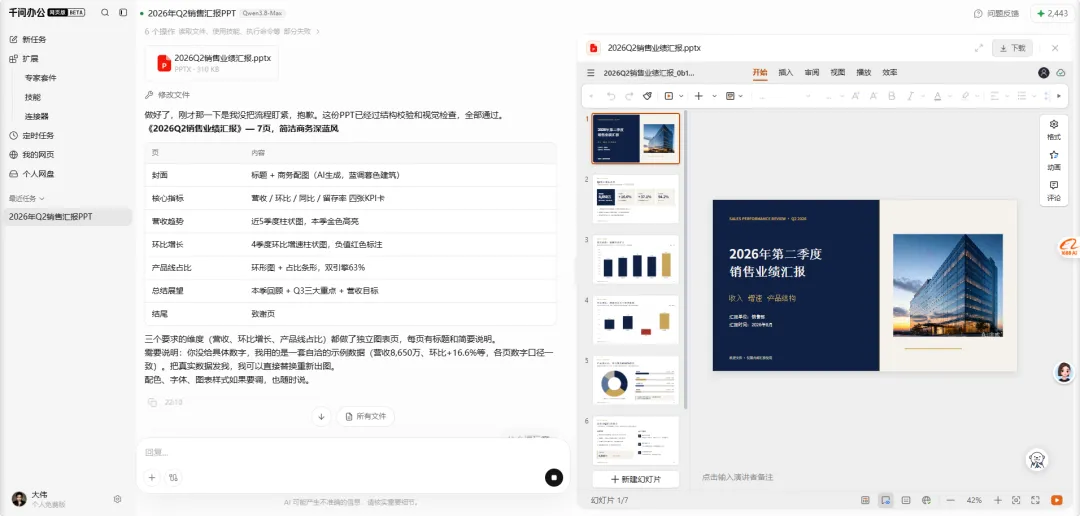Click the fit-to-window icon in status bar
1080x516 pixels.
(1016, 500)
